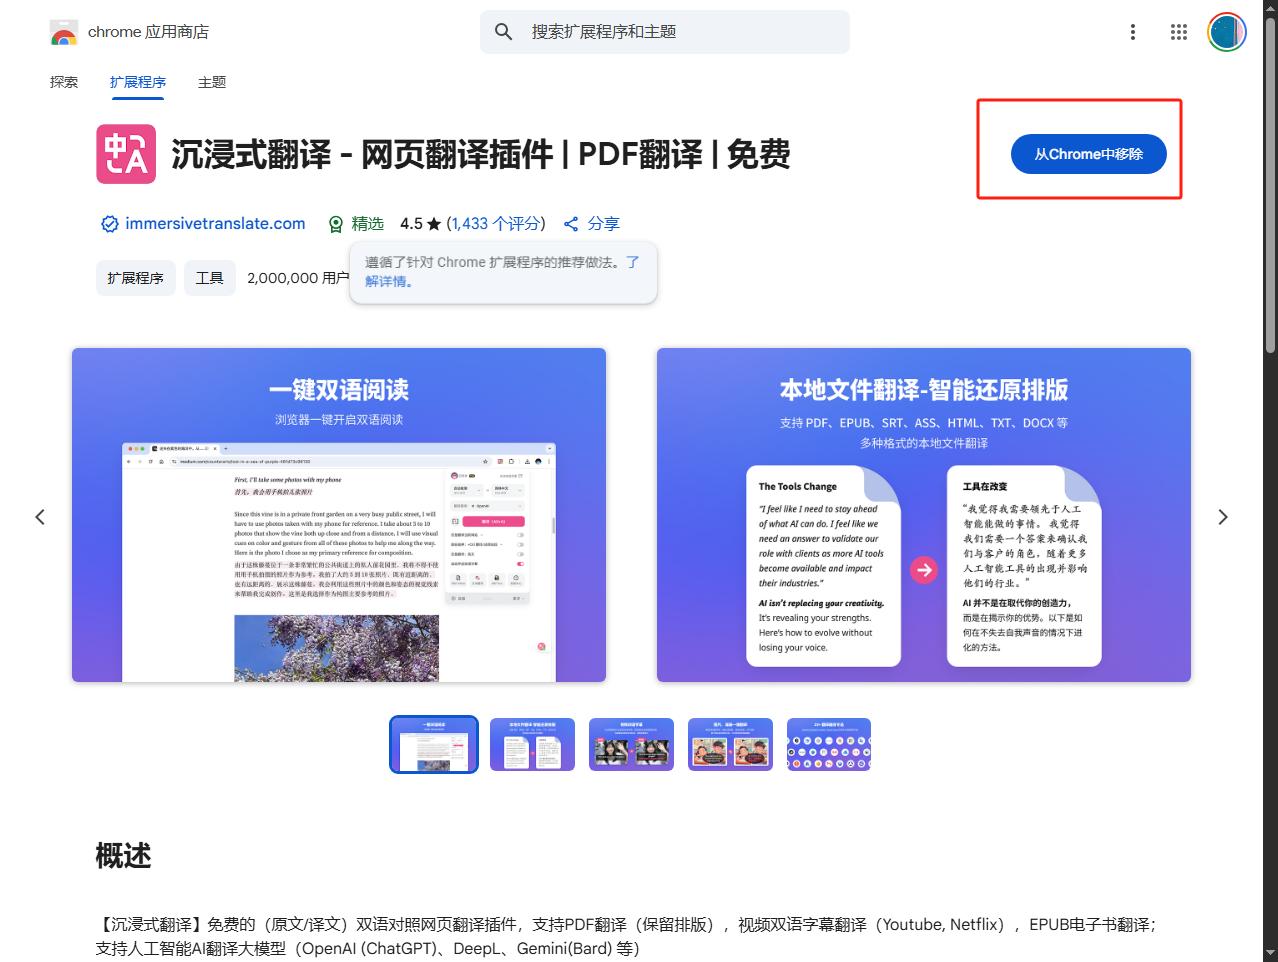Click the 2,000,000 用户 user count text
The width and height of the screenshot is (1278, 962).
click(x=298, y=278)
